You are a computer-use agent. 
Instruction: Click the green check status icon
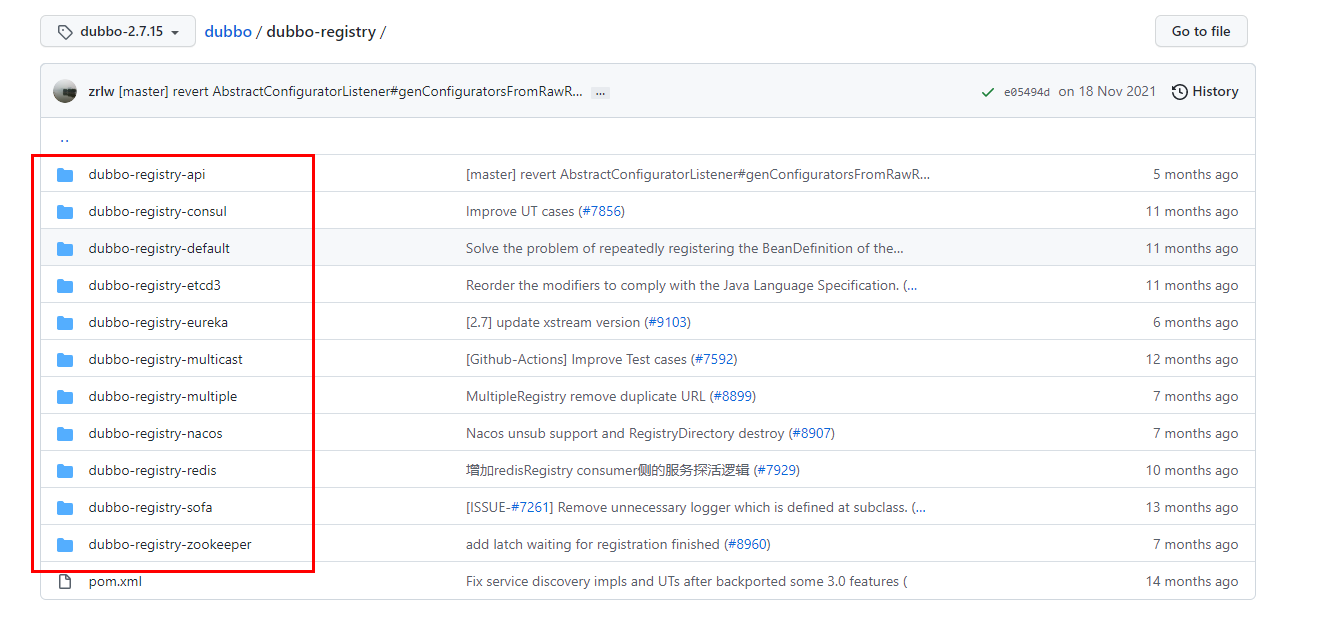988,92
